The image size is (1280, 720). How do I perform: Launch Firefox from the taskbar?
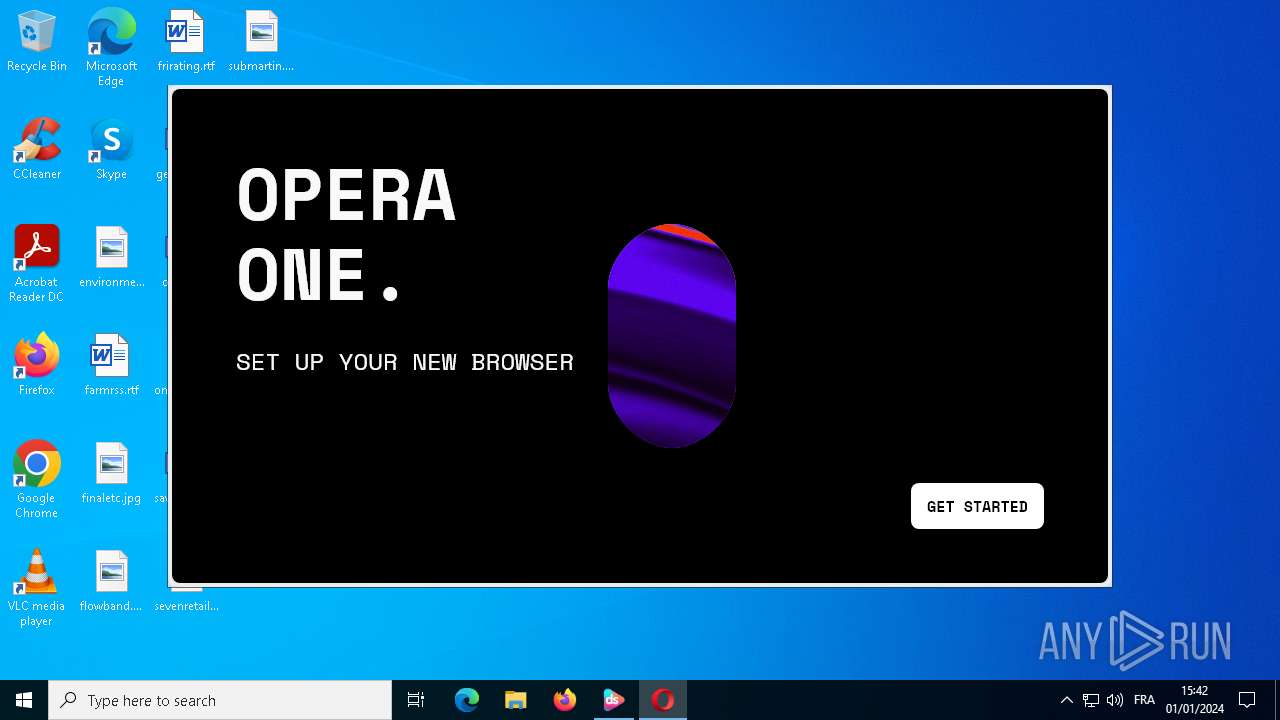[x=565, y=700]
